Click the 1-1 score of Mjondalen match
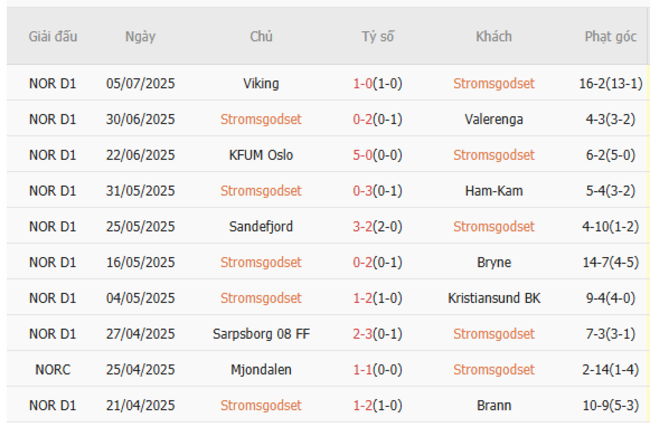The image size is (650, 427). (364, 370)
